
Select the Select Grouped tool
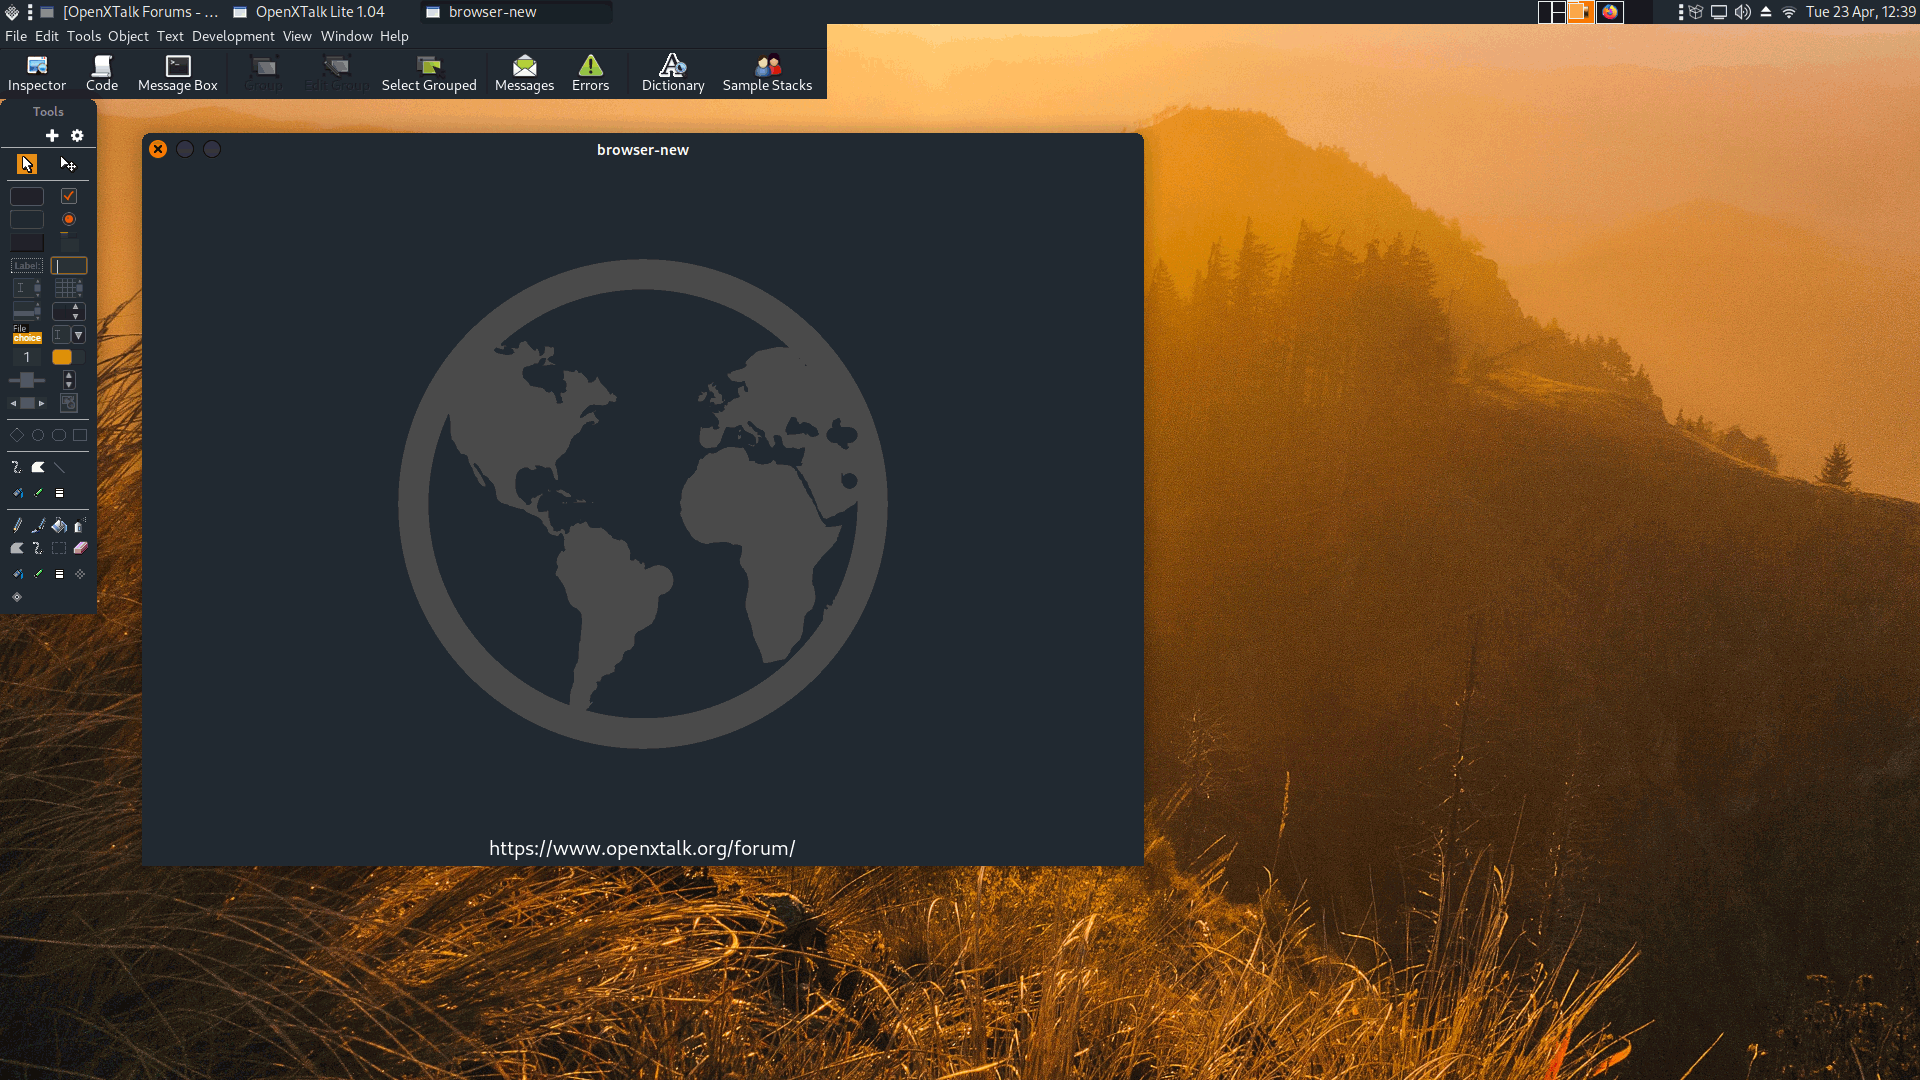[x=429, y=73]
